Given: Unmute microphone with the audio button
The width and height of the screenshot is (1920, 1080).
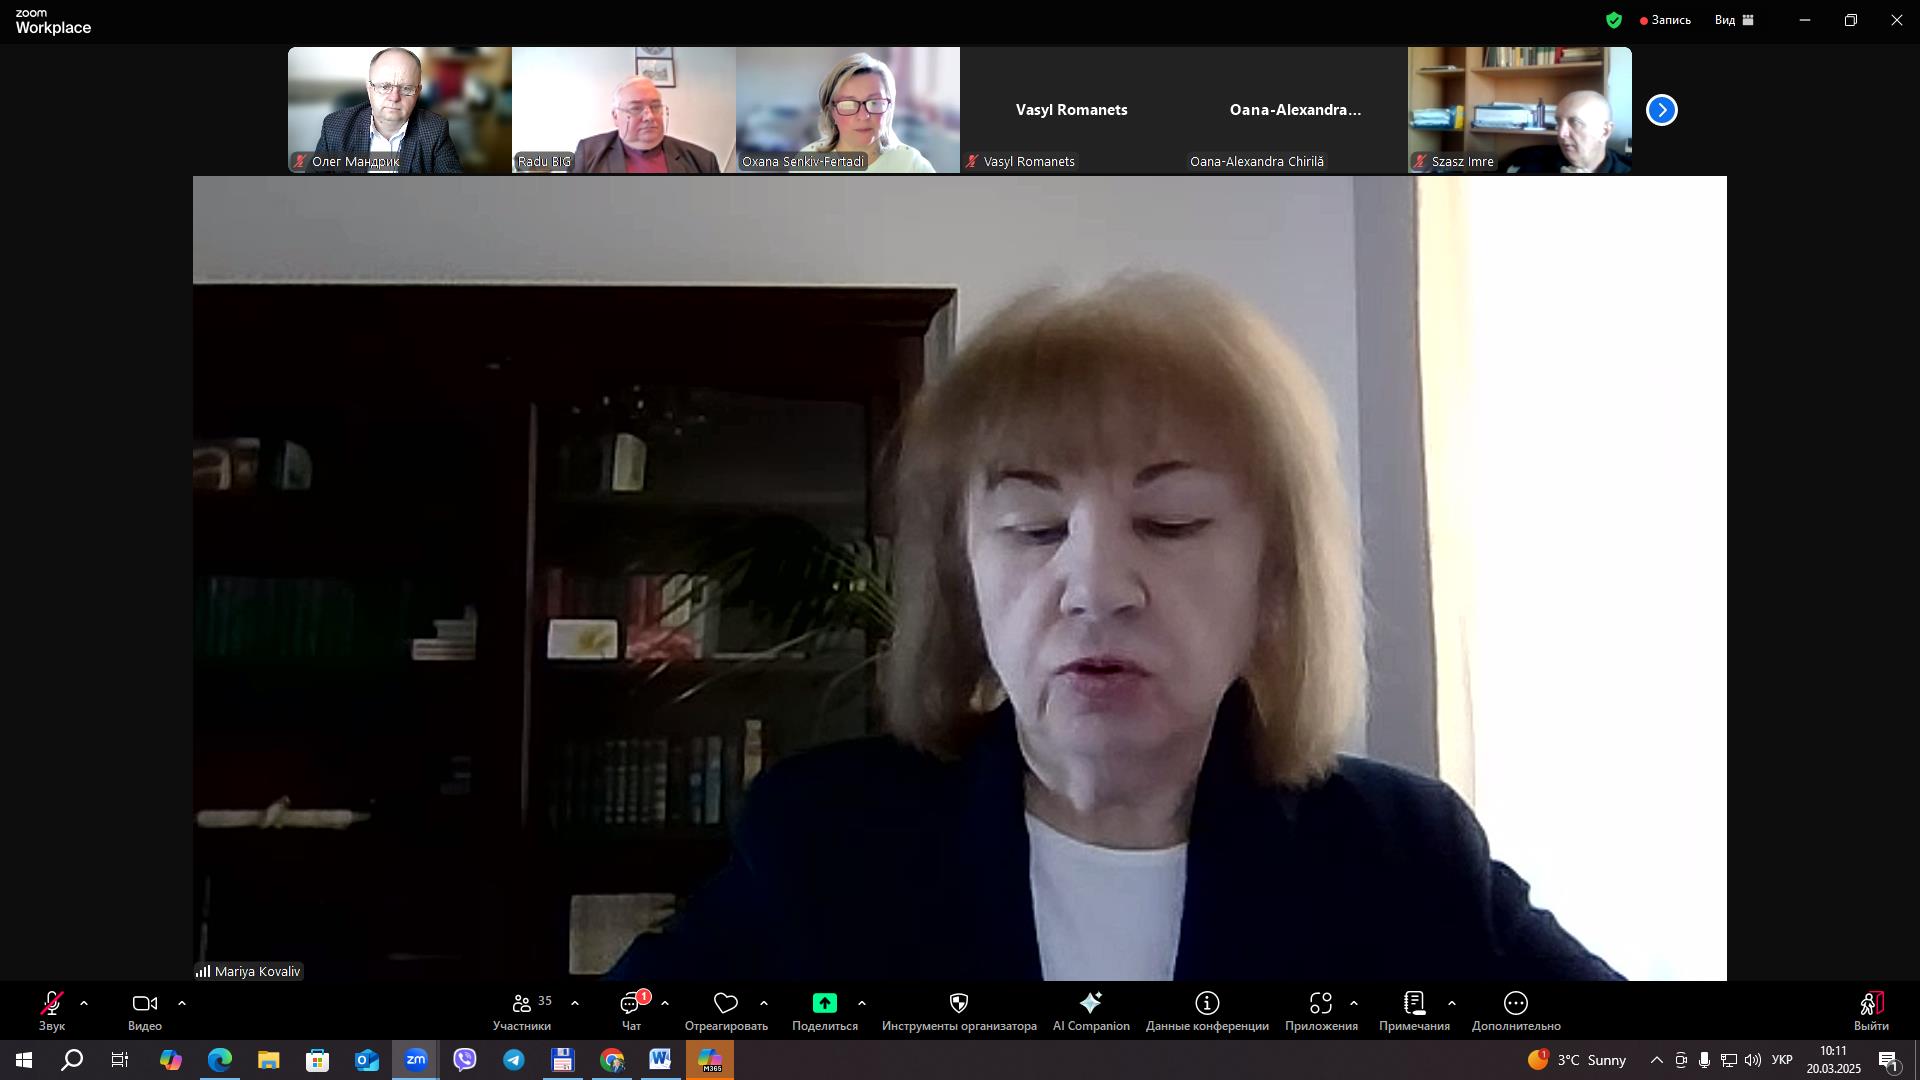Looking at the screenshot, I should click(51, 1003).
